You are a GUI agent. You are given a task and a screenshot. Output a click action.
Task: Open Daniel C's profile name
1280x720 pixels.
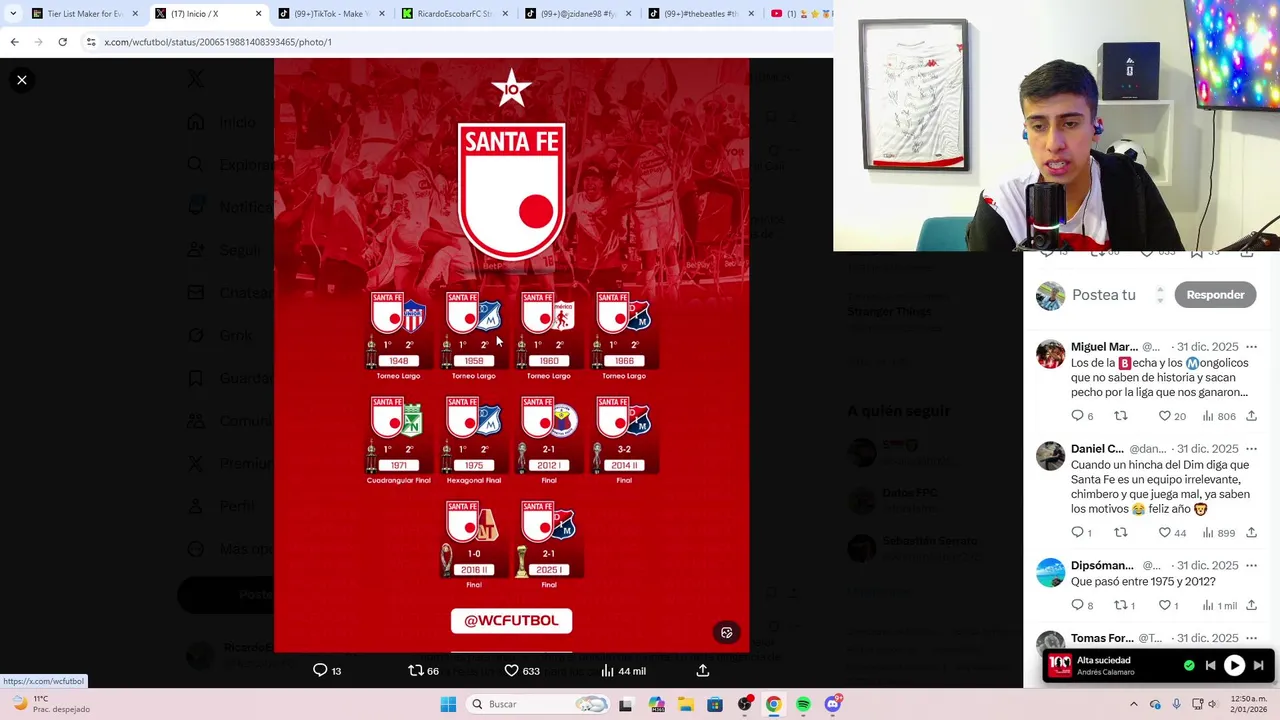(1097, 449)
